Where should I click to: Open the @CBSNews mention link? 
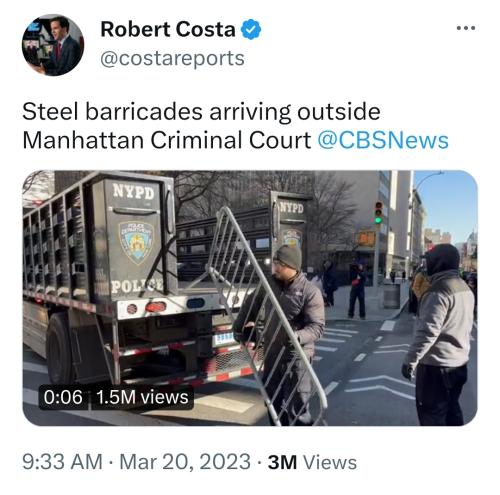[383, 140]
